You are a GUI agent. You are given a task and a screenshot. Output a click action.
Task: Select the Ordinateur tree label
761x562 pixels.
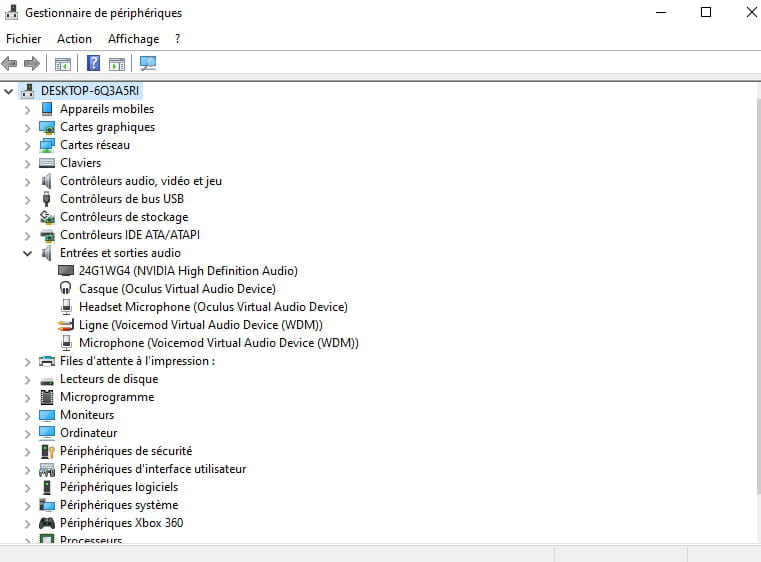tap(88, 433)
